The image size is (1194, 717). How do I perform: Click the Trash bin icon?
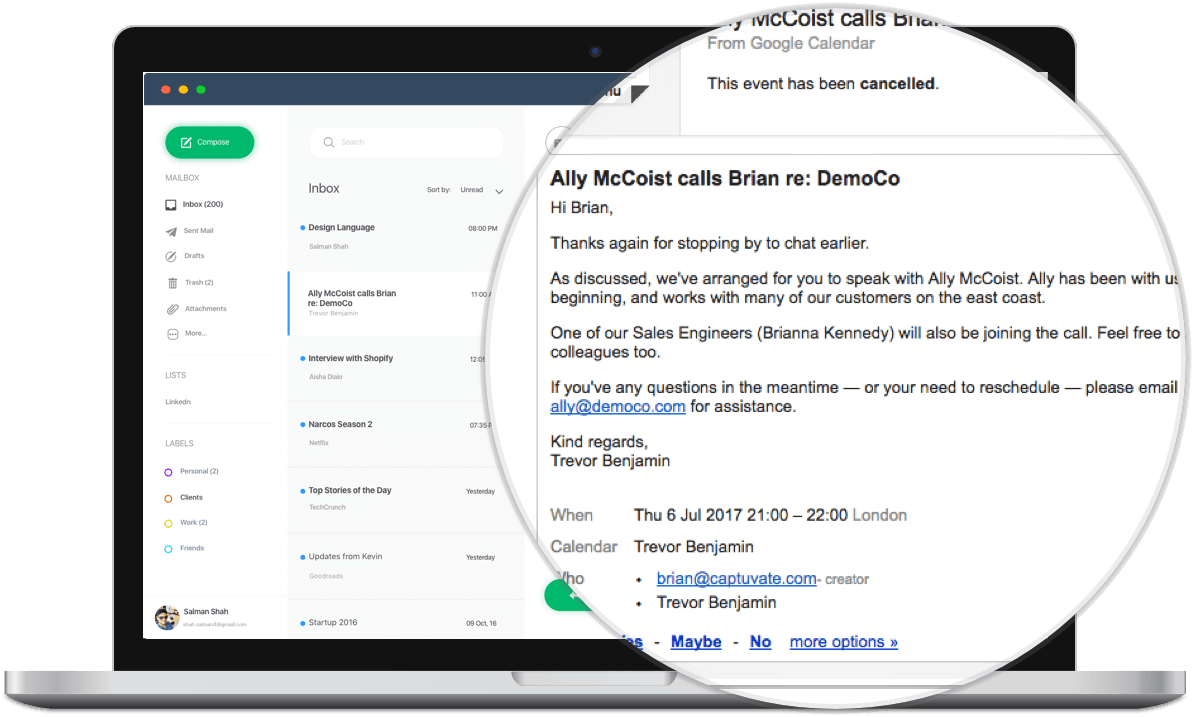pos(172,282)
